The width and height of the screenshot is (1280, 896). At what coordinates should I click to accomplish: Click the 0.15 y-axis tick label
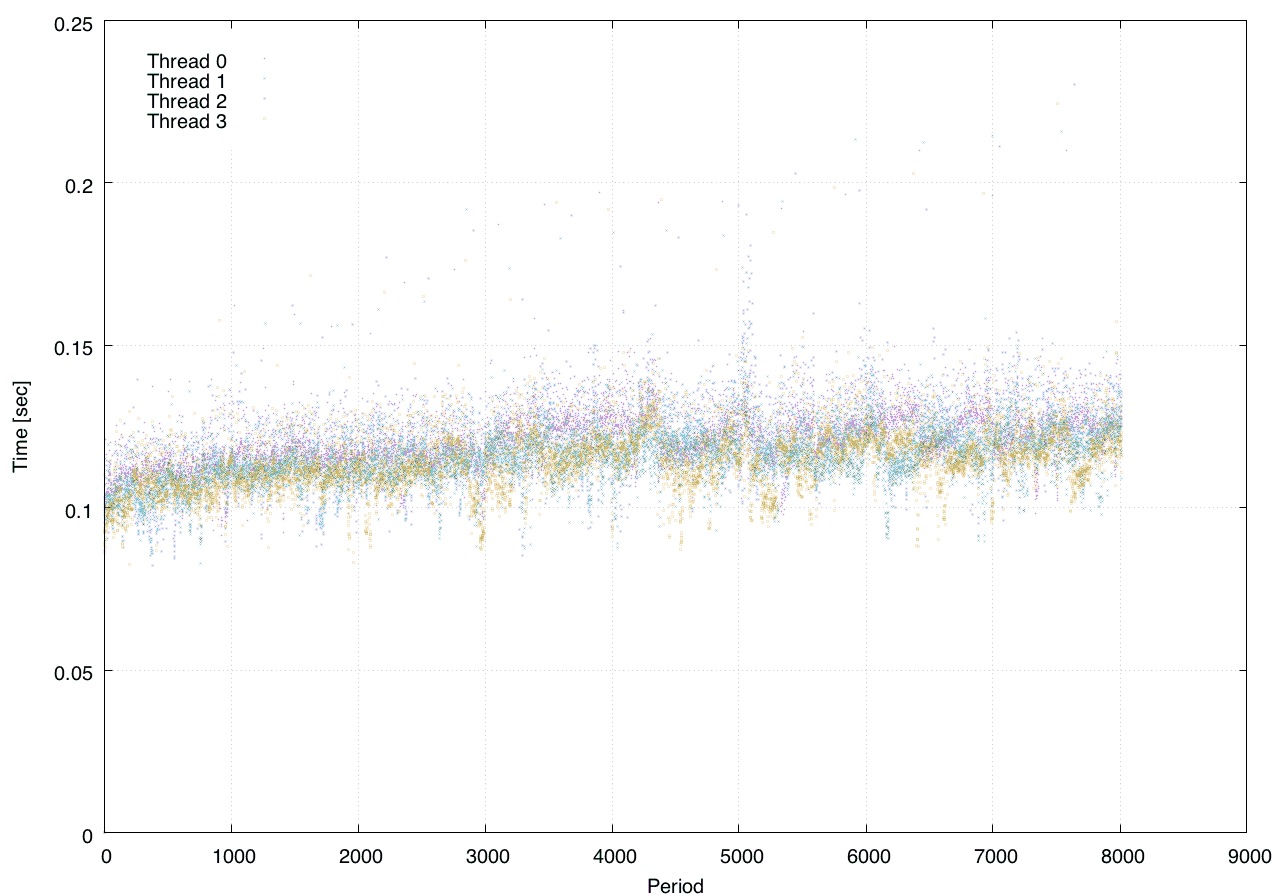tap(71, 346)
